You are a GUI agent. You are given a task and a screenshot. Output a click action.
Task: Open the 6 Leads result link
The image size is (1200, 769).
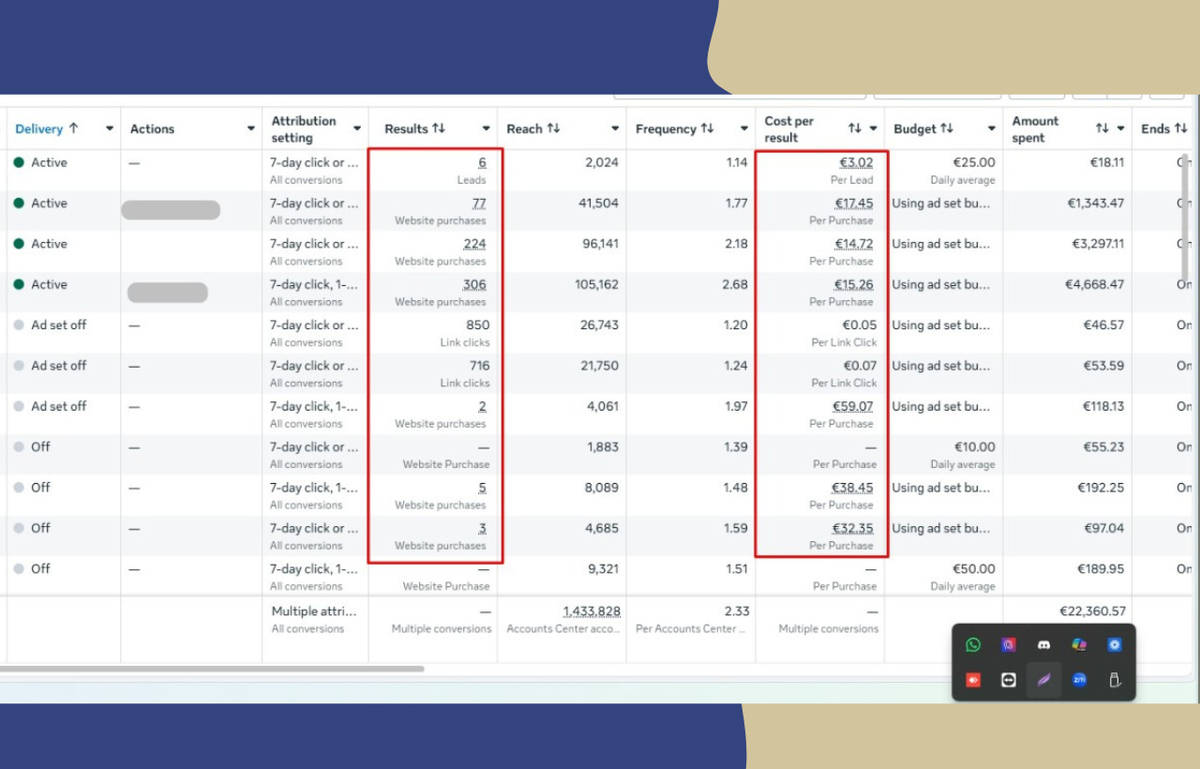[482, 162]
